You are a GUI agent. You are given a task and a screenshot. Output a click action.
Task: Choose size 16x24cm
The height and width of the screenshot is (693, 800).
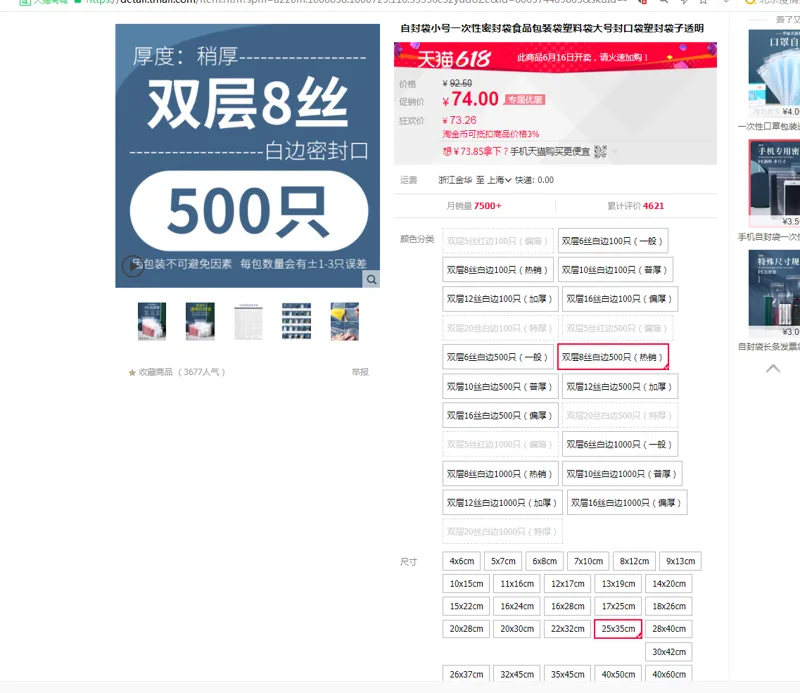[517, 606]
